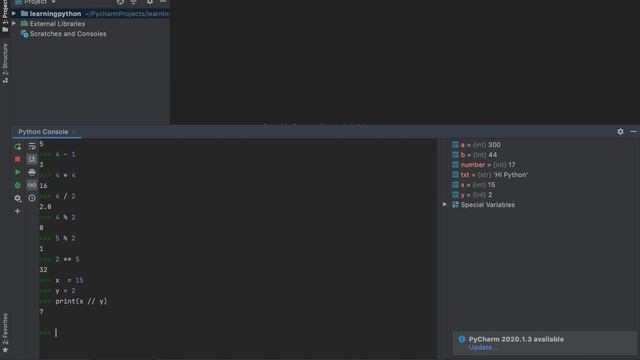Click the print icon in console toolbar
This screenshot has height=360, width=640.
32,172
